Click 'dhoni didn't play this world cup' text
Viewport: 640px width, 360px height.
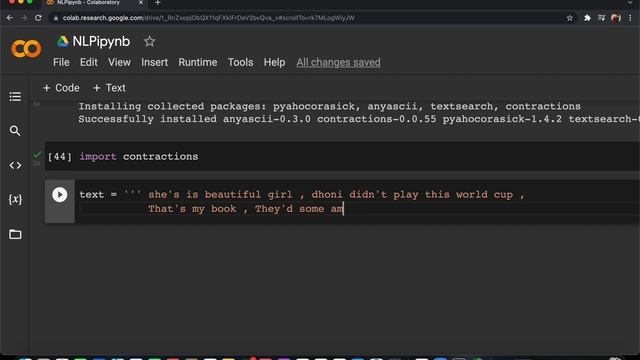[x=412, y=195]
